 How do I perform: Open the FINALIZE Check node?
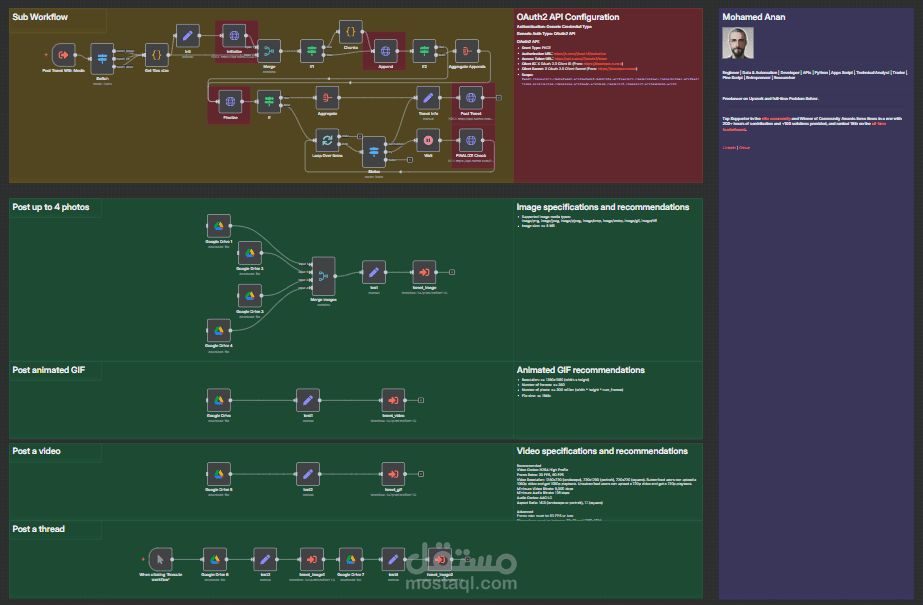(470, 139)
